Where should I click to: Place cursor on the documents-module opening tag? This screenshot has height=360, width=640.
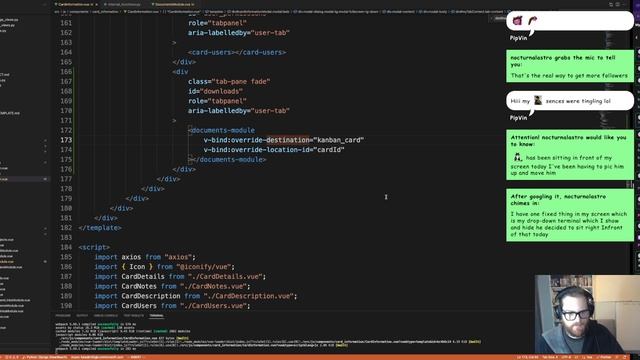click(221, 130)
